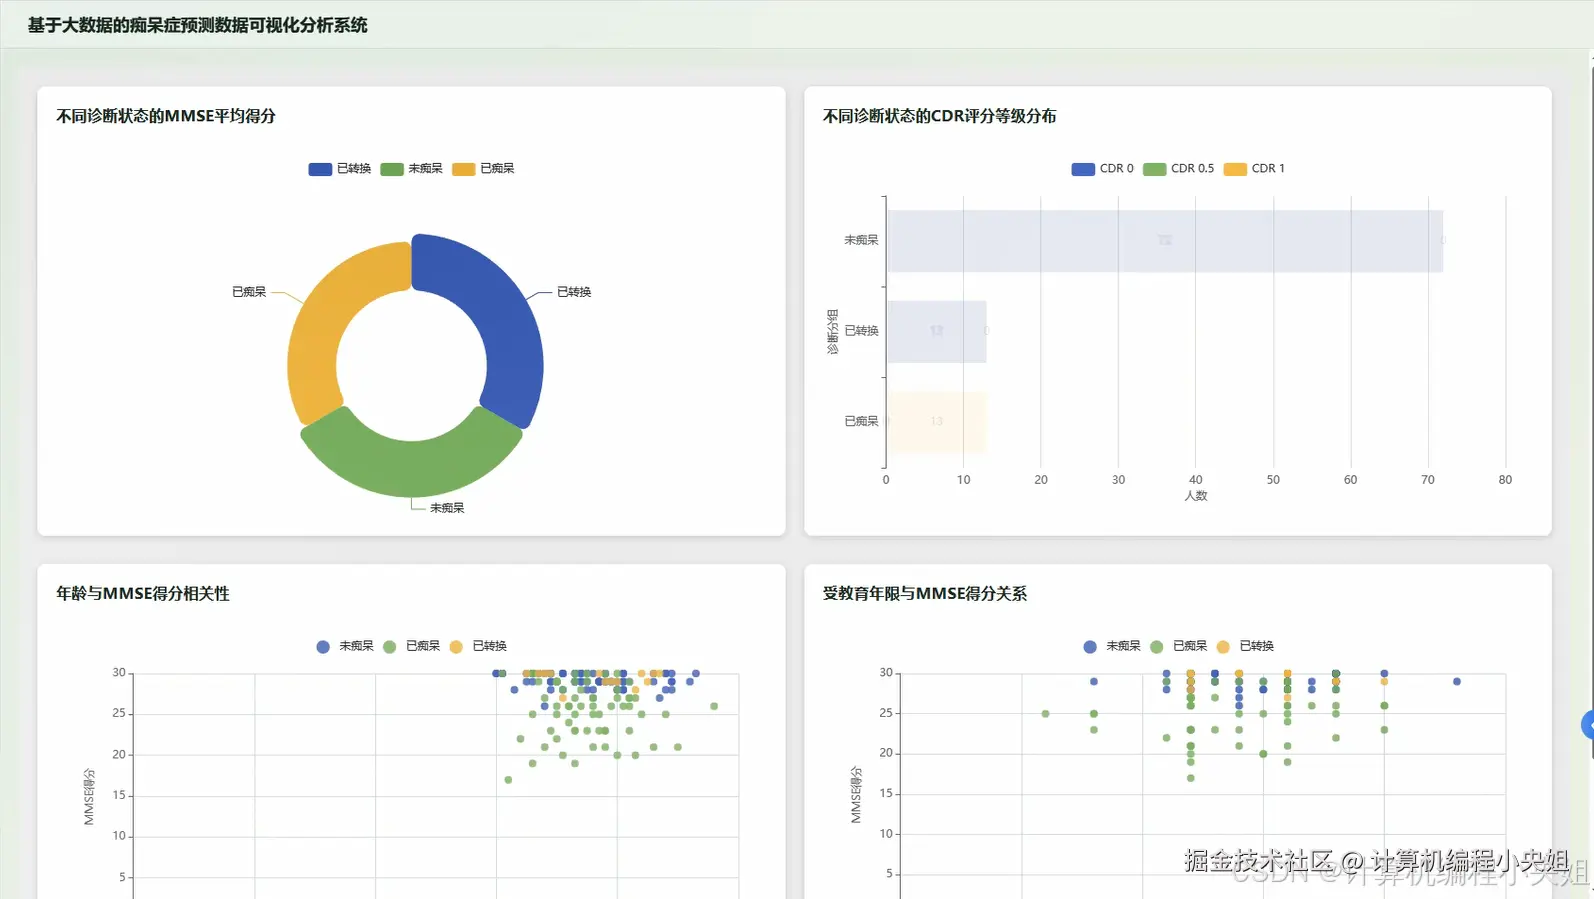Viewport: 1594px width, 899px height.
Task: Click x-axis value 80 on CDR chart
Action: (x=1505, y=480)
